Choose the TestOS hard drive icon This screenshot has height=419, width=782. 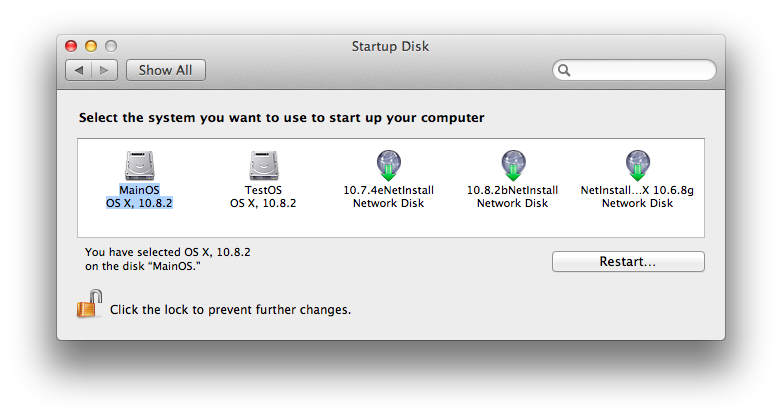click(263, 166)
